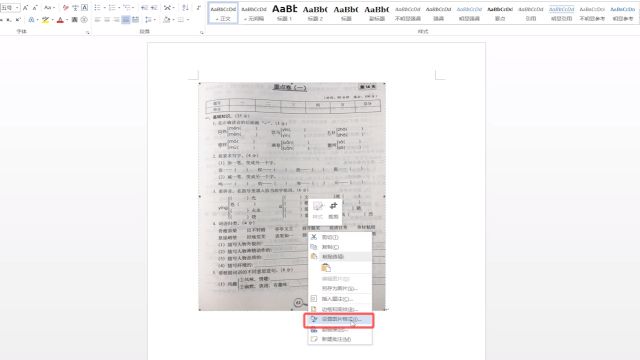This screenshot has width=640, height=360.
Task: Toggle Superscript formatting
Action: [x=18, y=20]
